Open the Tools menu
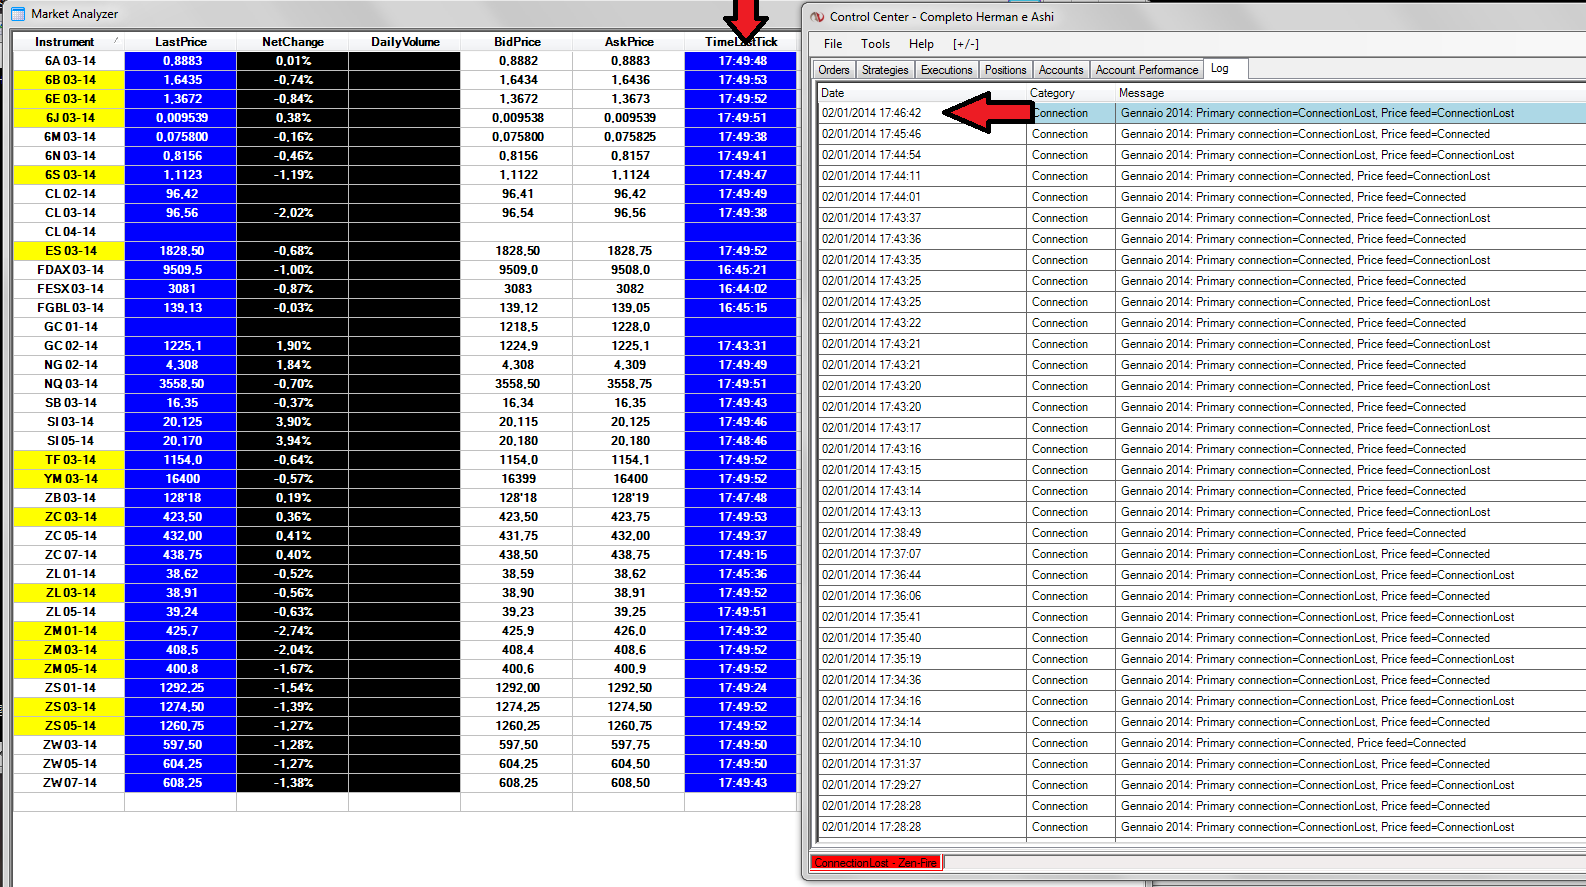 point(875,44)
